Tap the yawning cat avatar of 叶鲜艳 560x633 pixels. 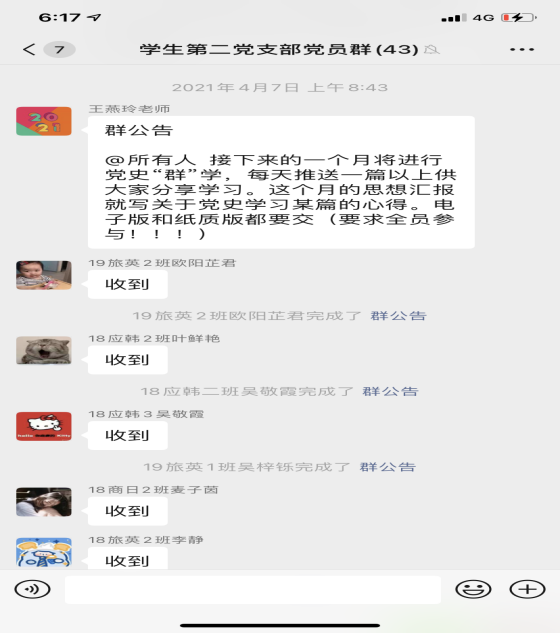44,350
